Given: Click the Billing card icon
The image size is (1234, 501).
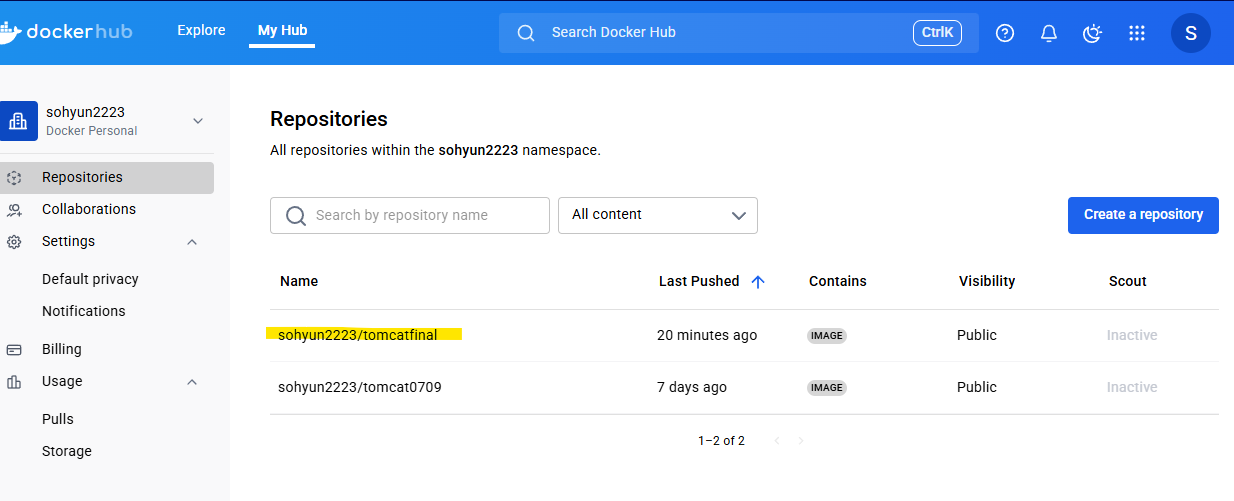Looking at the screenshot, I should [x=14, y=350].
